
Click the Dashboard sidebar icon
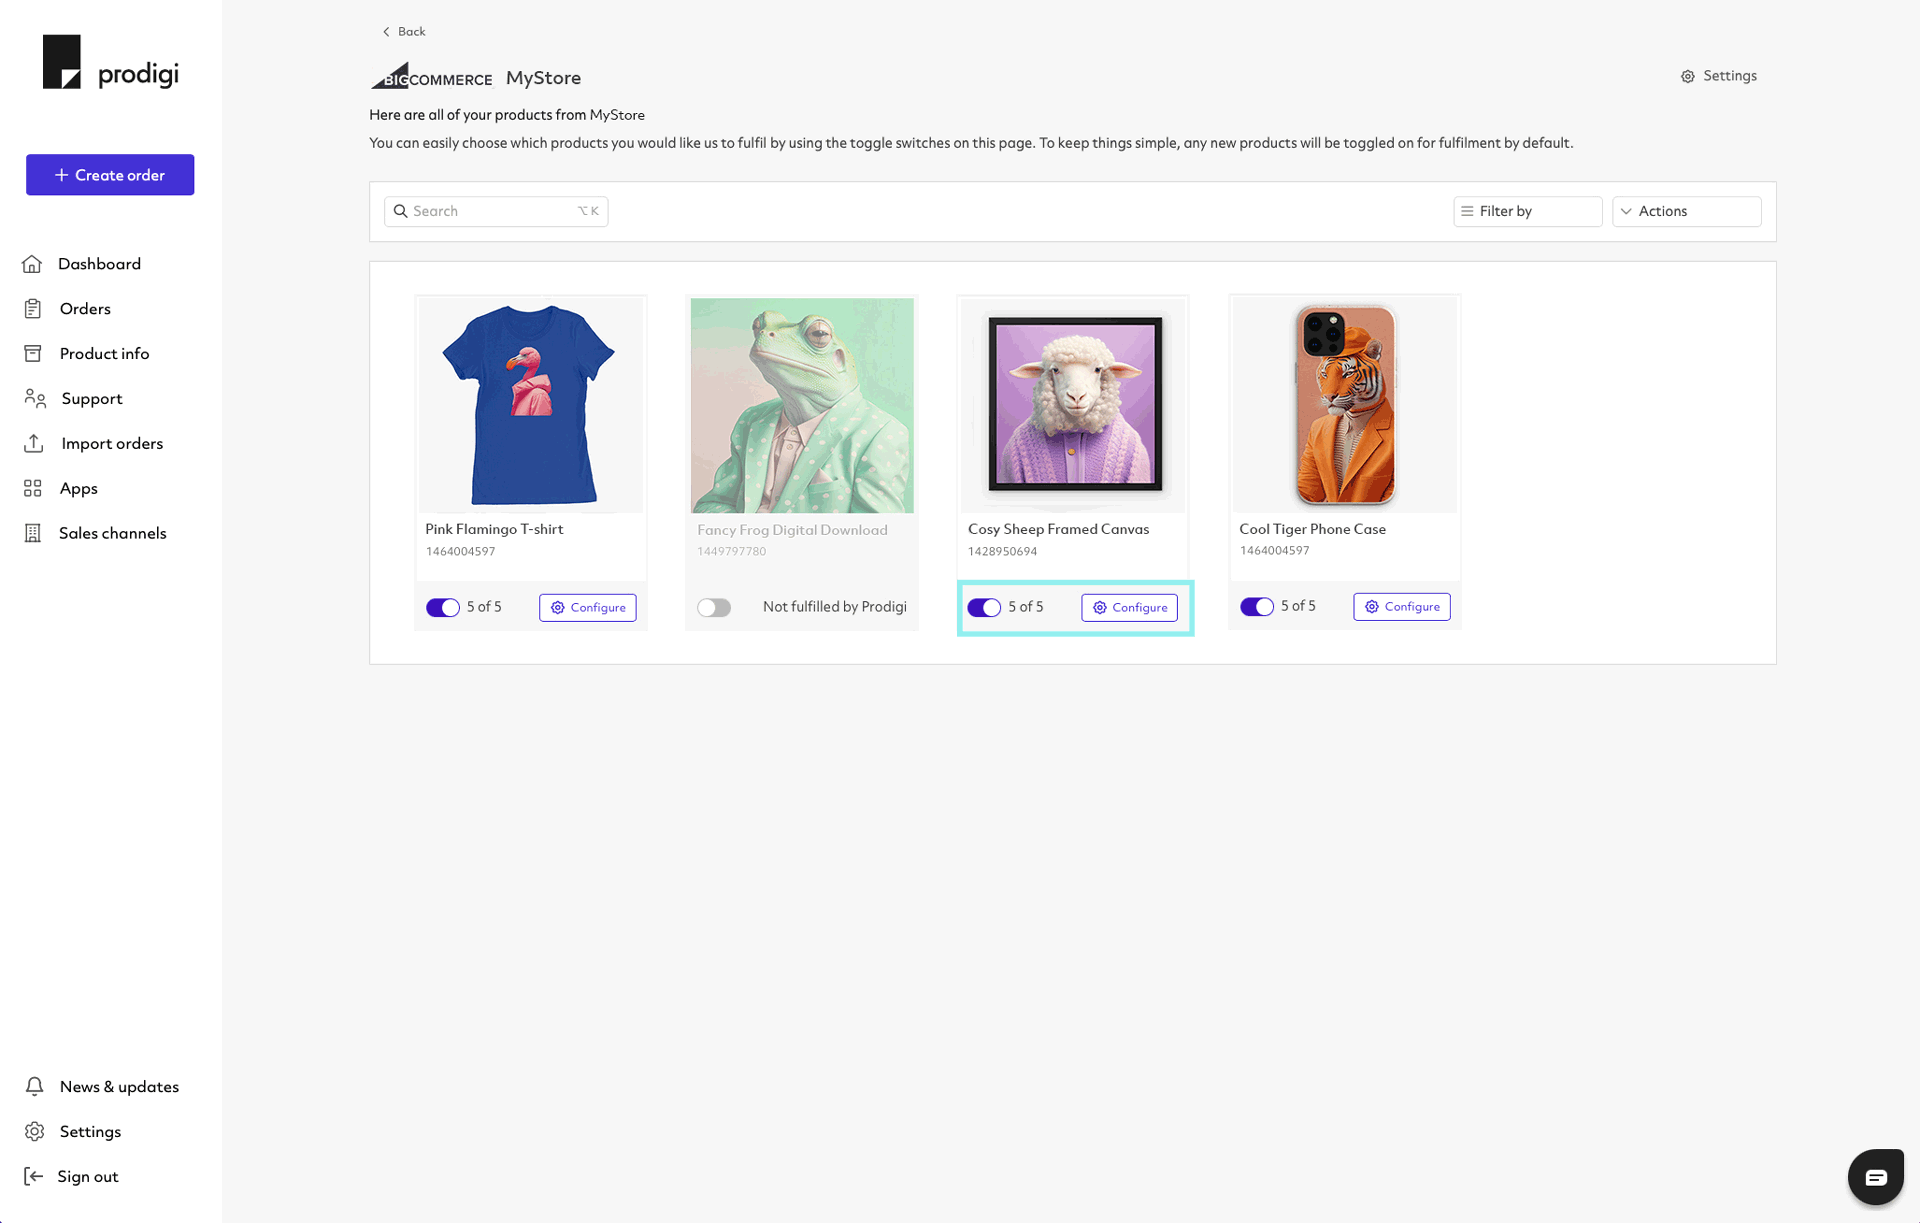point(32,263)
